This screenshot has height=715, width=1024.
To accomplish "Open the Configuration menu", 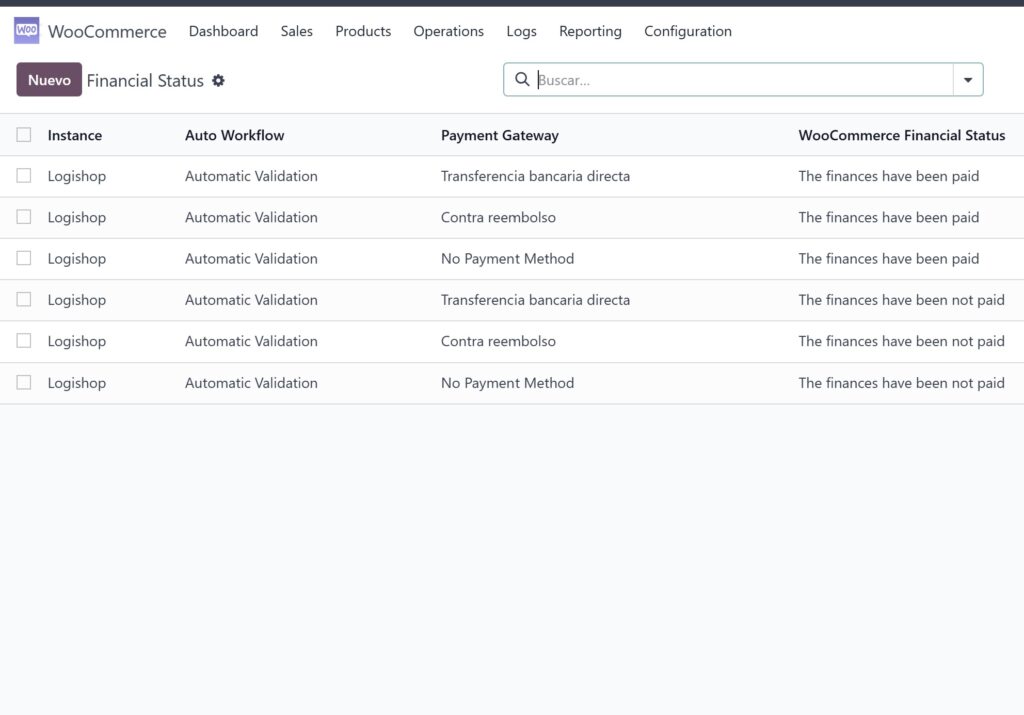I will pos(687,31).
